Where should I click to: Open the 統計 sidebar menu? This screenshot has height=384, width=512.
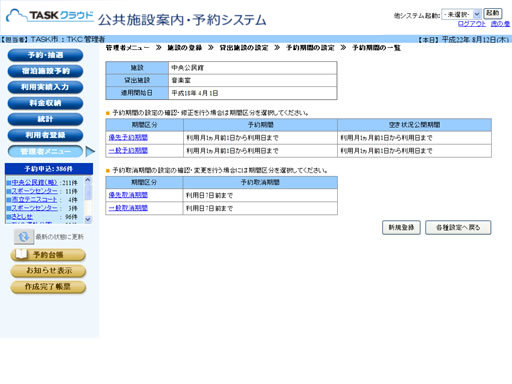45,119
